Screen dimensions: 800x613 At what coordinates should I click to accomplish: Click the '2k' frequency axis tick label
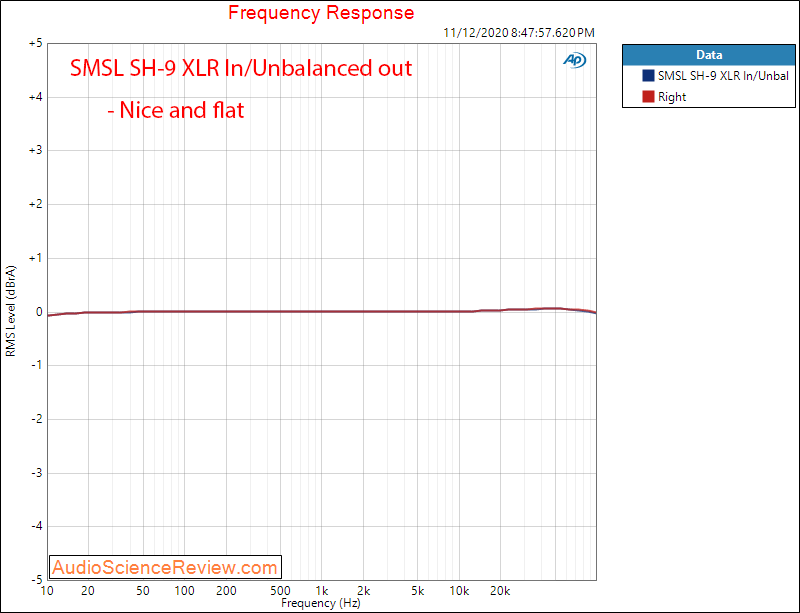[363, 591]
